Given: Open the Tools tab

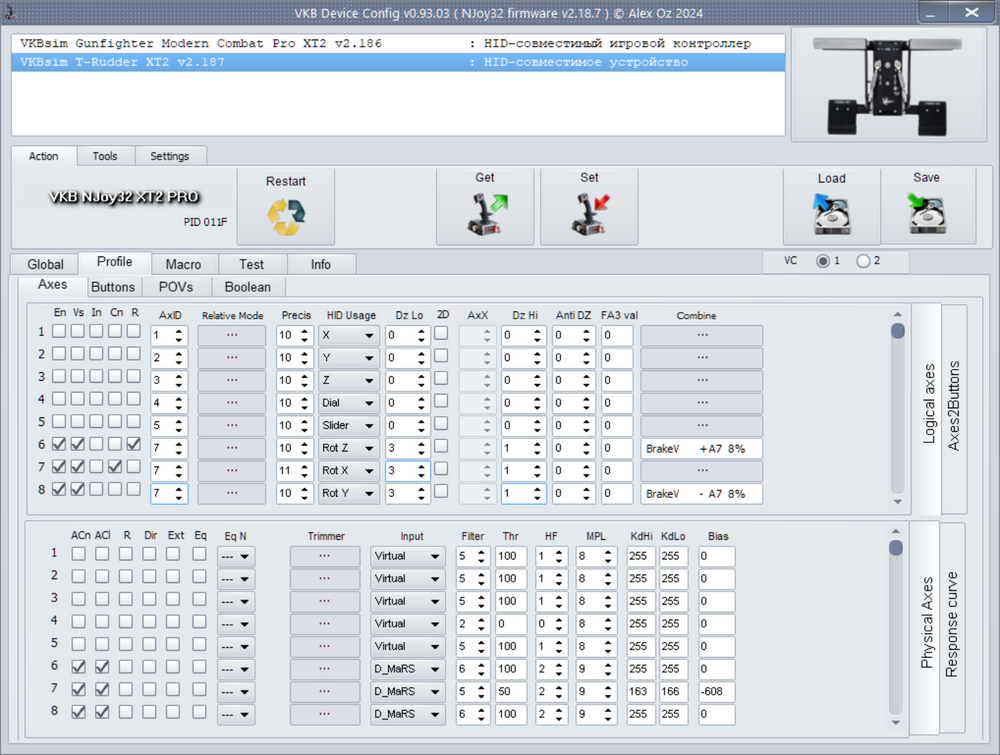Looking at the screenshot, I should (x=105, y=156).
